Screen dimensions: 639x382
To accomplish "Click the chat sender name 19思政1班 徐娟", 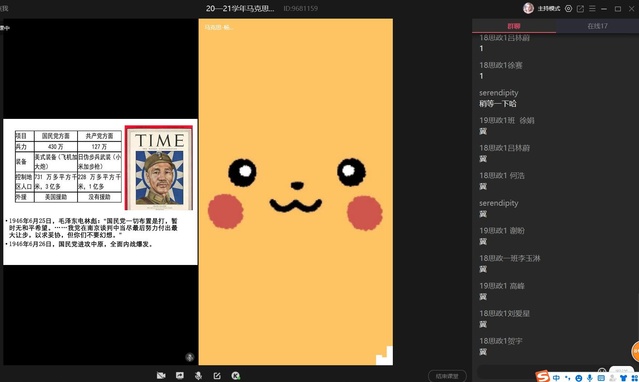I will pyautogui.click(x=507, y=120).
